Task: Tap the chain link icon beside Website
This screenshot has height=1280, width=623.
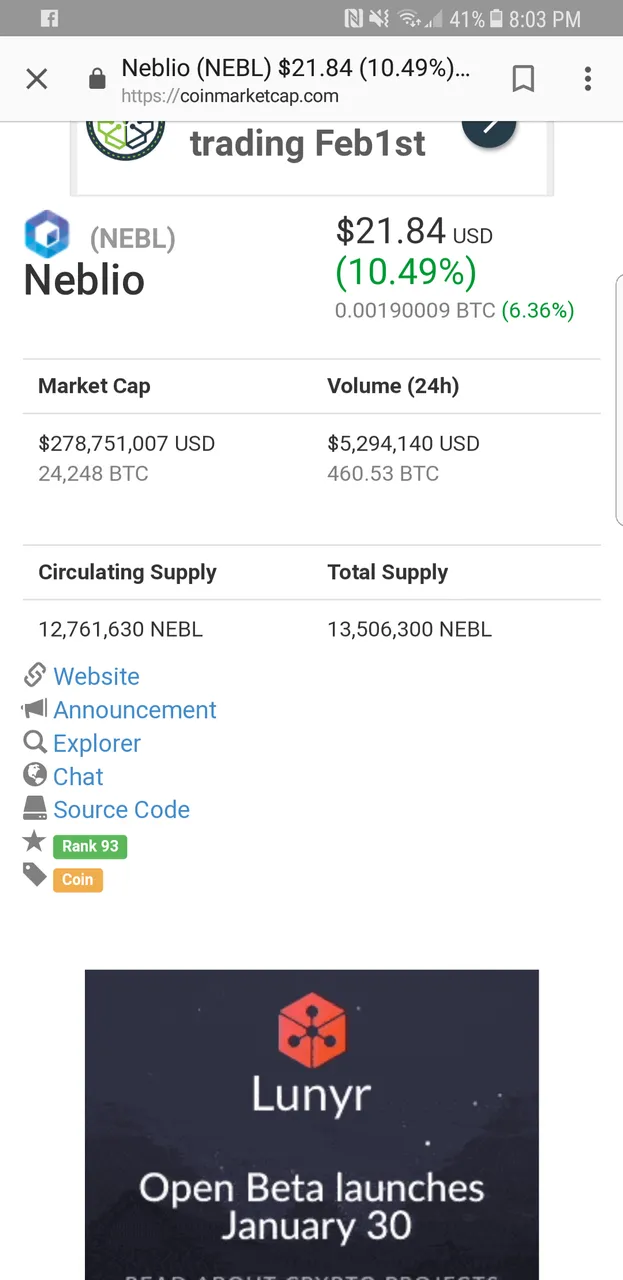Action: 35,675
